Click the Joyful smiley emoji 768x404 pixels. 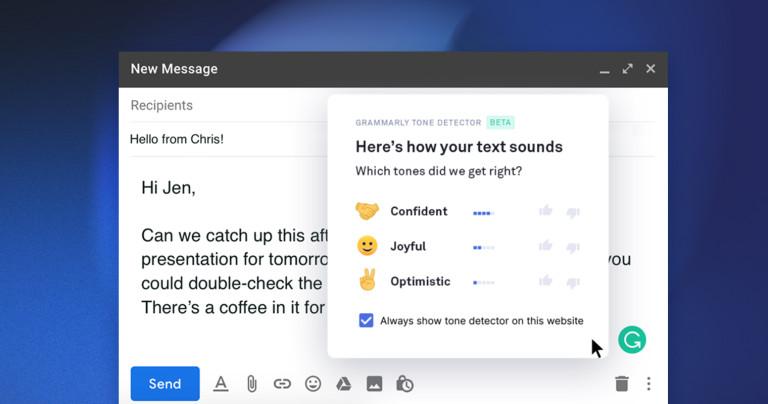[367, 246]
